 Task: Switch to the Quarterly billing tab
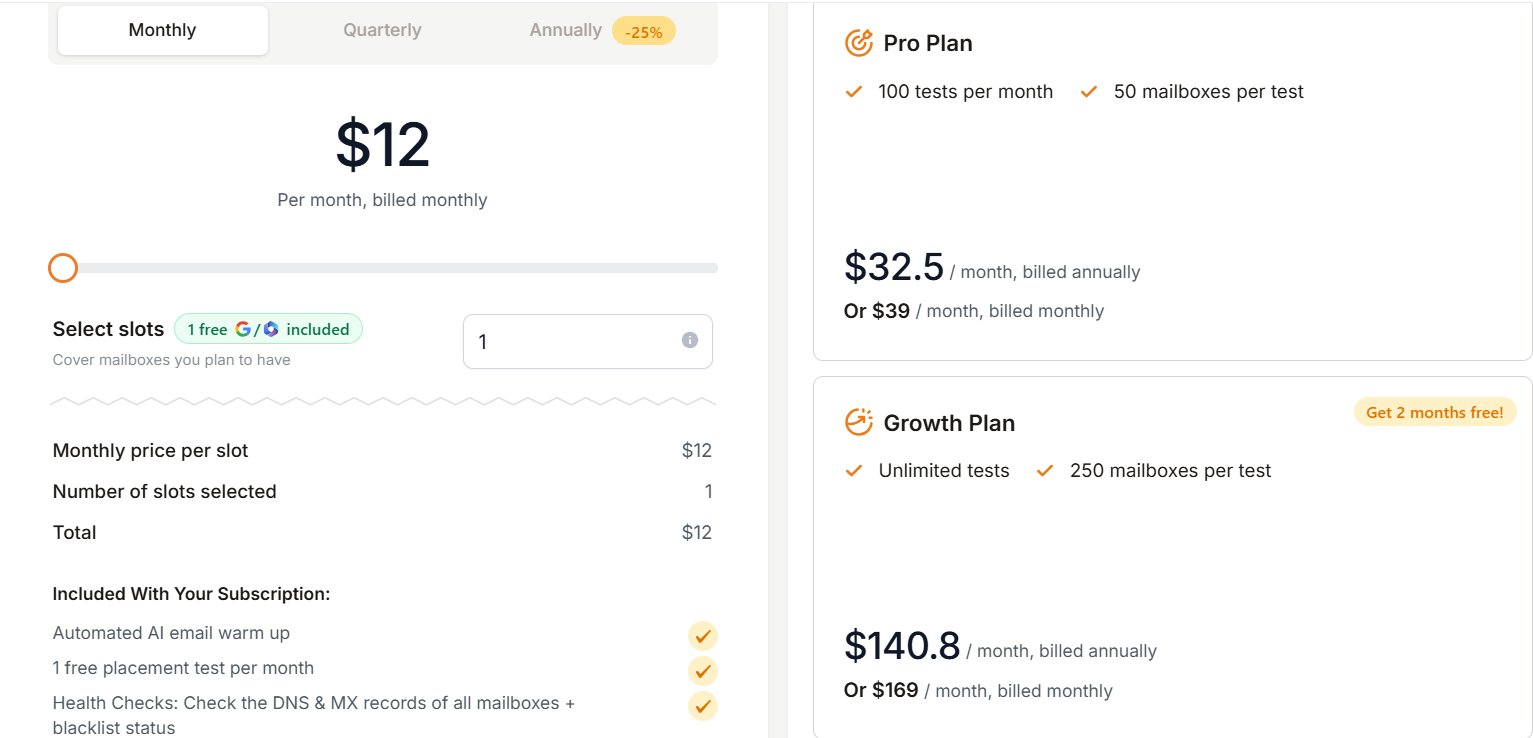coord(382,29)
